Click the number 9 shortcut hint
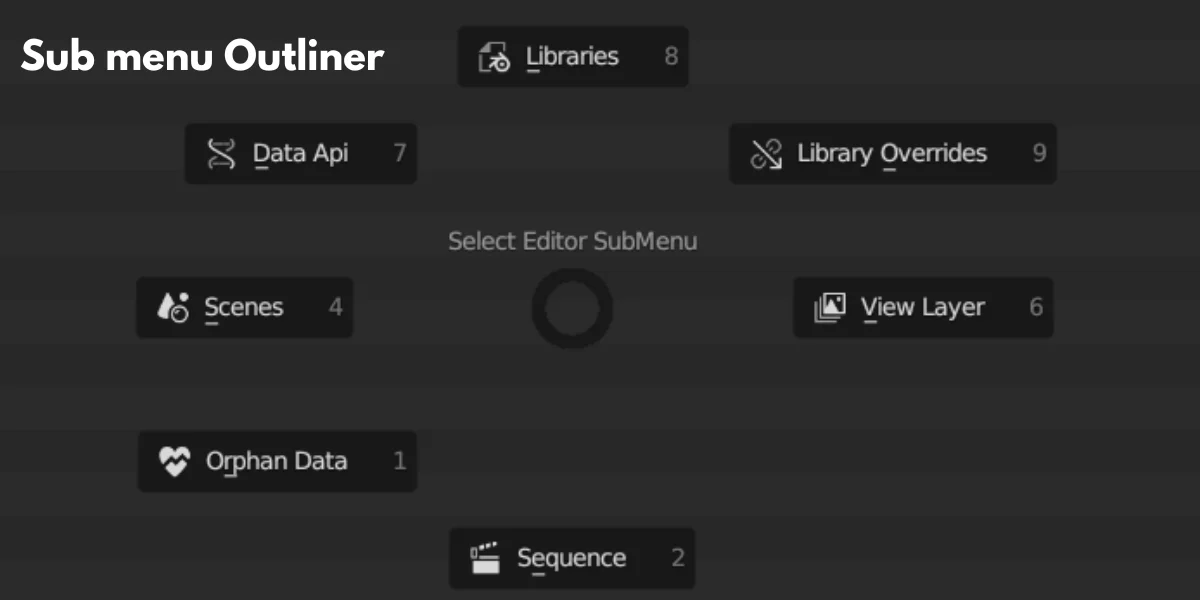 [1039, 154]
